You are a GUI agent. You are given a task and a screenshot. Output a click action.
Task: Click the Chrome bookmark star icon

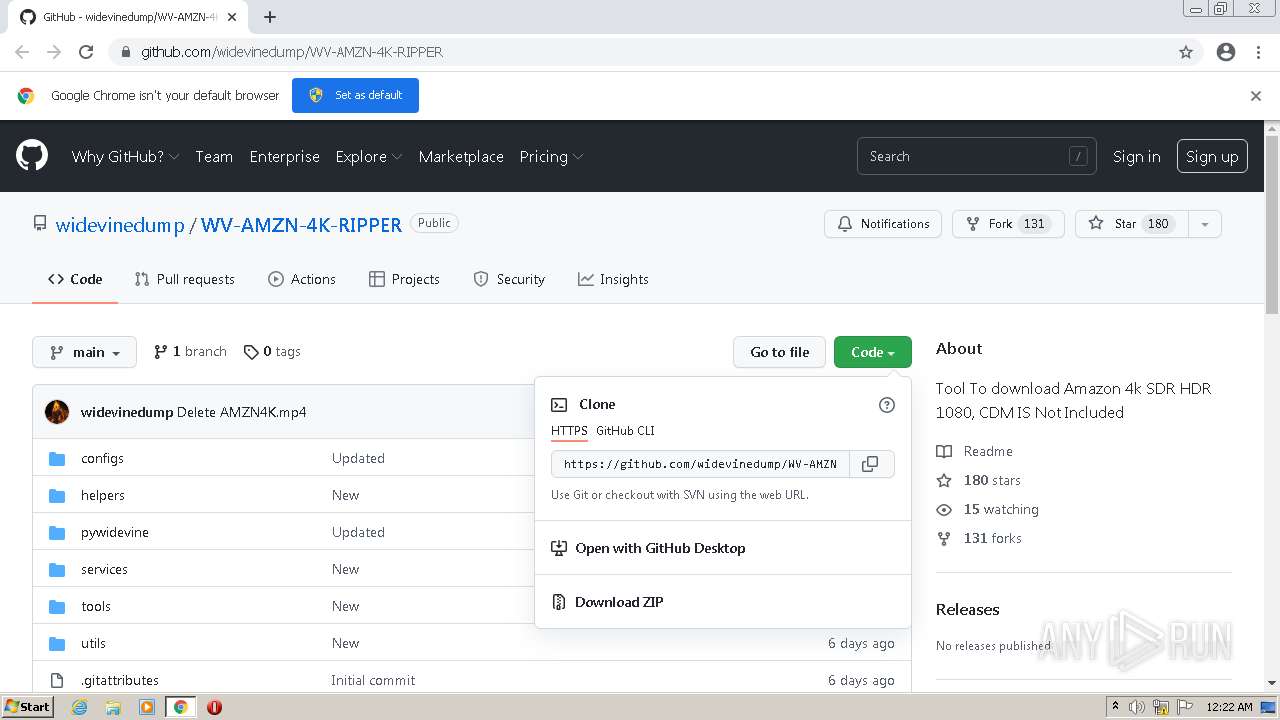(x=1186, y=52)
